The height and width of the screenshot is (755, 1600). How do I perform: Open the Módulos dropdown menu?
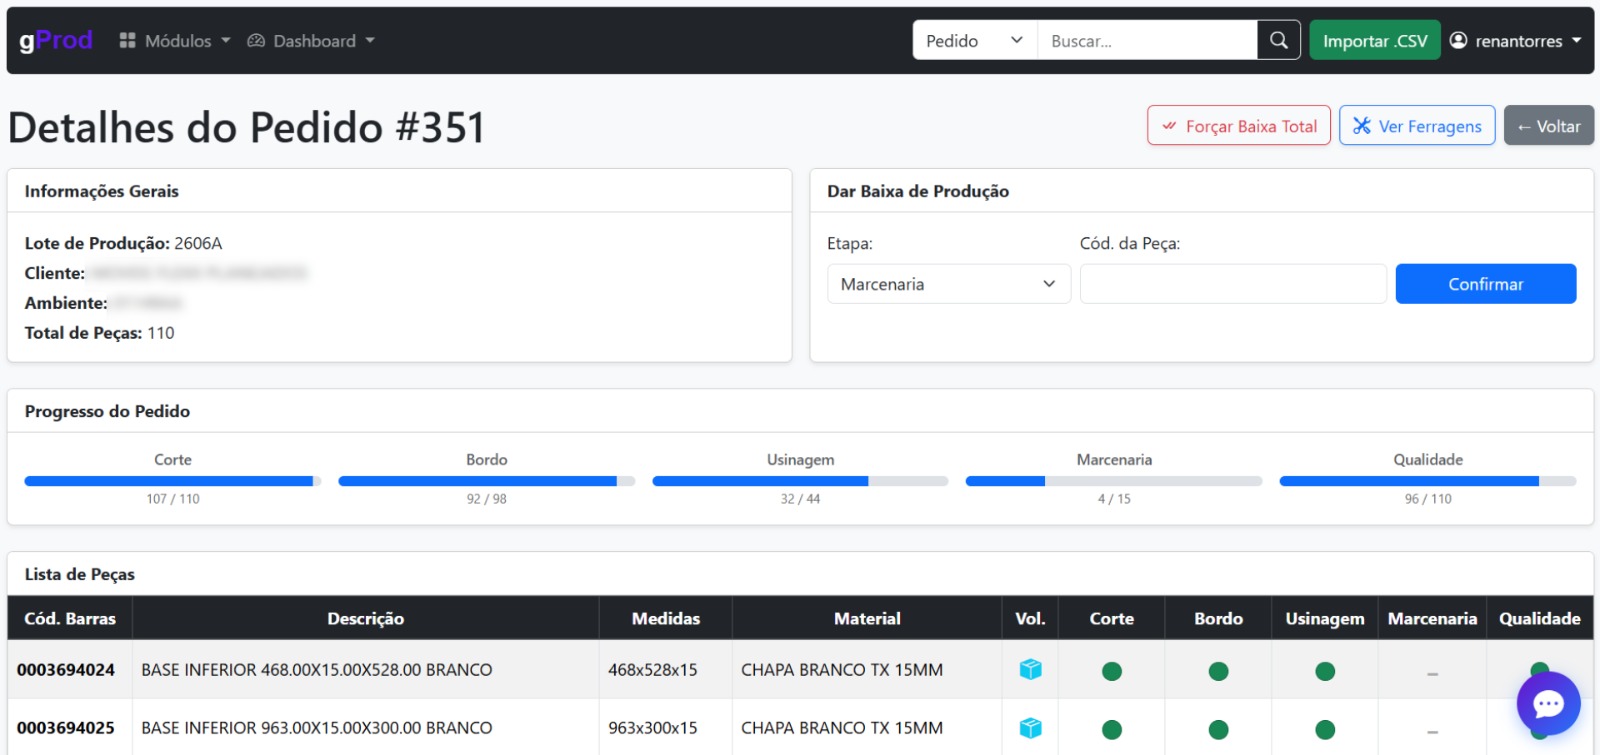point(175,41)
